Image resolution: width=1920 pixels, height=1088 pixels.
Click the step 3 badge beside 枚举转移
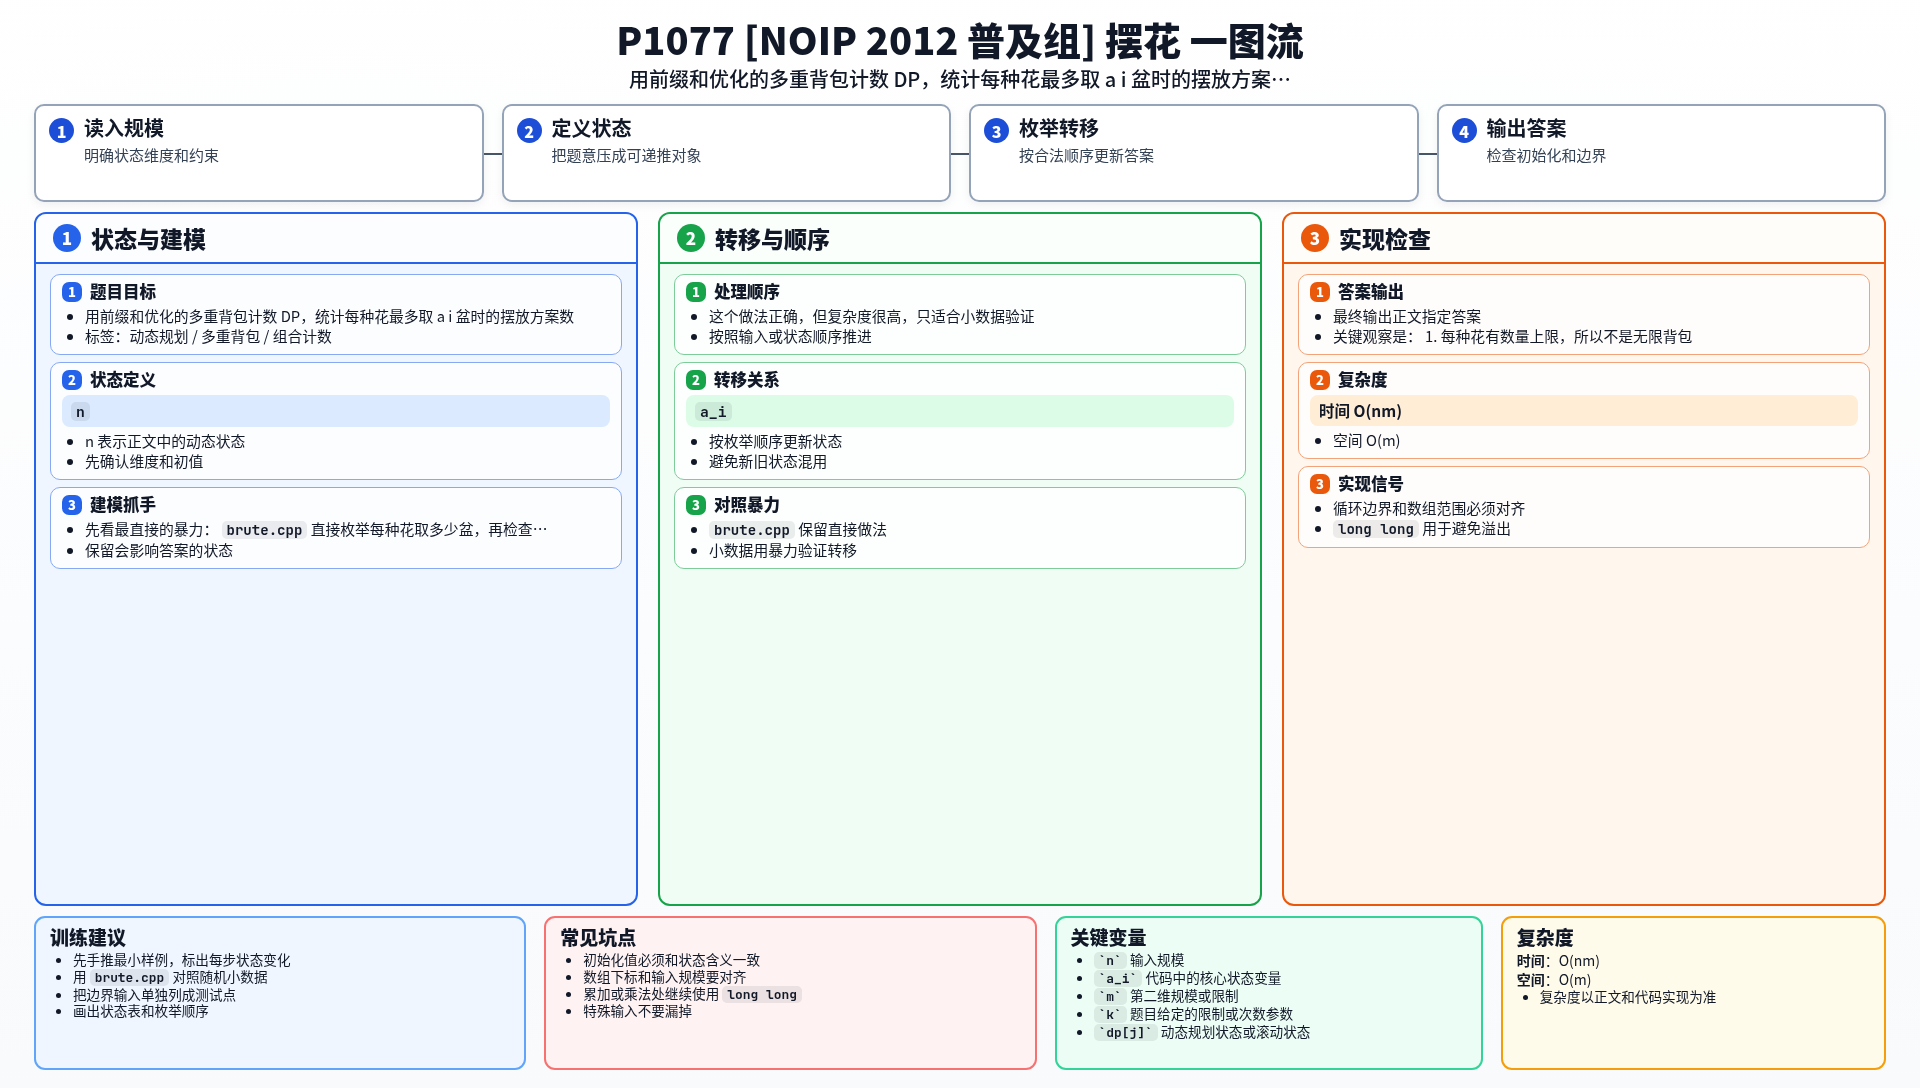tap(996, 131)
